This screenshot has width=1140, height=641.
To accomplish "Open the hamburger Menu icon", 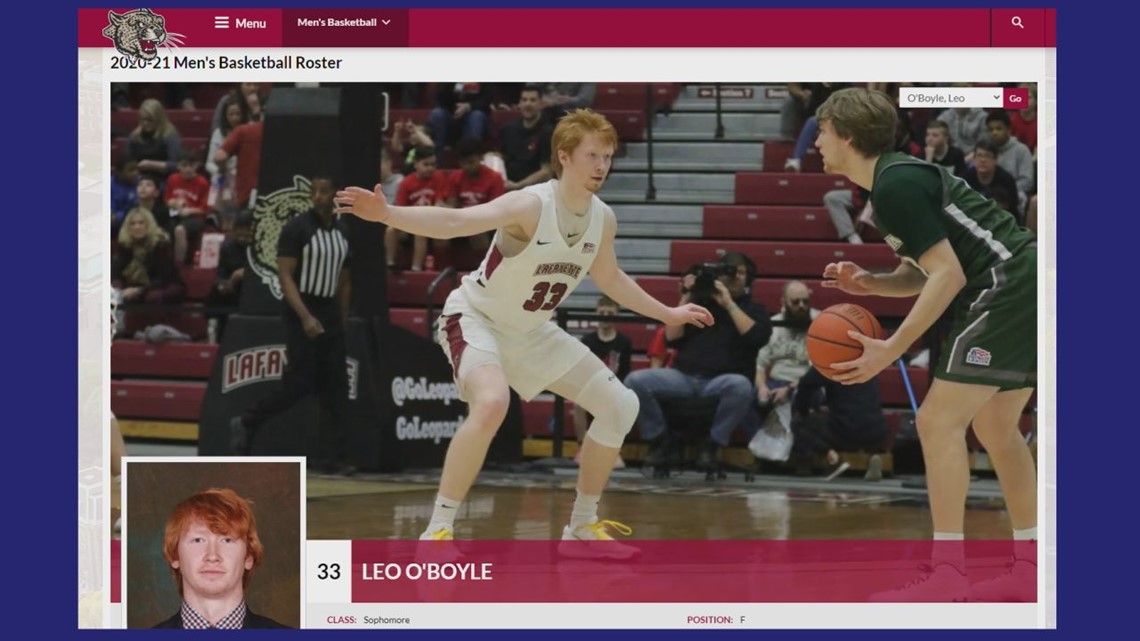I will coord(222,23).
